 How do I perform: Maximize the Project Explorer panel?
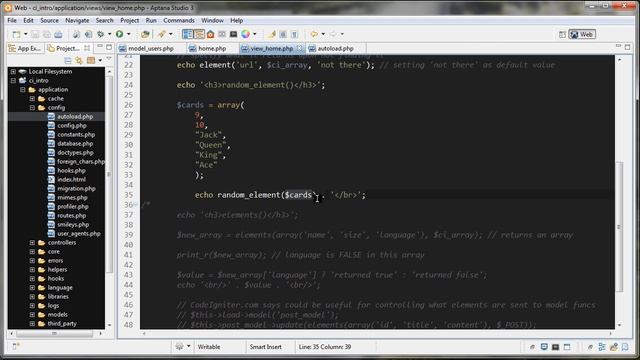click(x=109, y=47)
